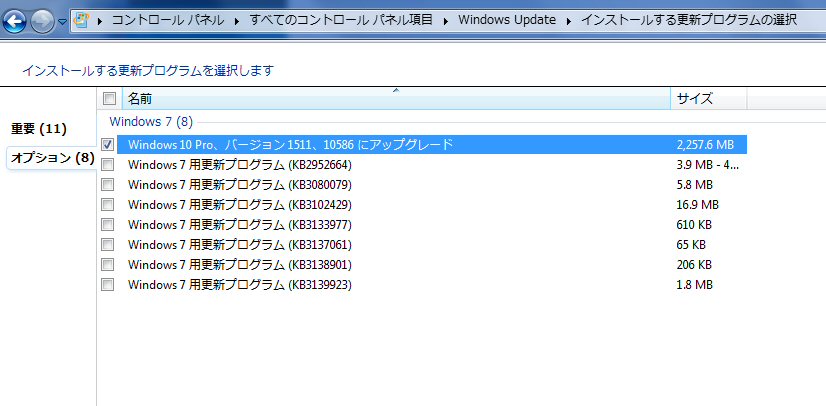This screenshot has height=406, width=826.
Task: Expand arrow after コントロール パネル breadcrumb
Action: tap(237, 21)
